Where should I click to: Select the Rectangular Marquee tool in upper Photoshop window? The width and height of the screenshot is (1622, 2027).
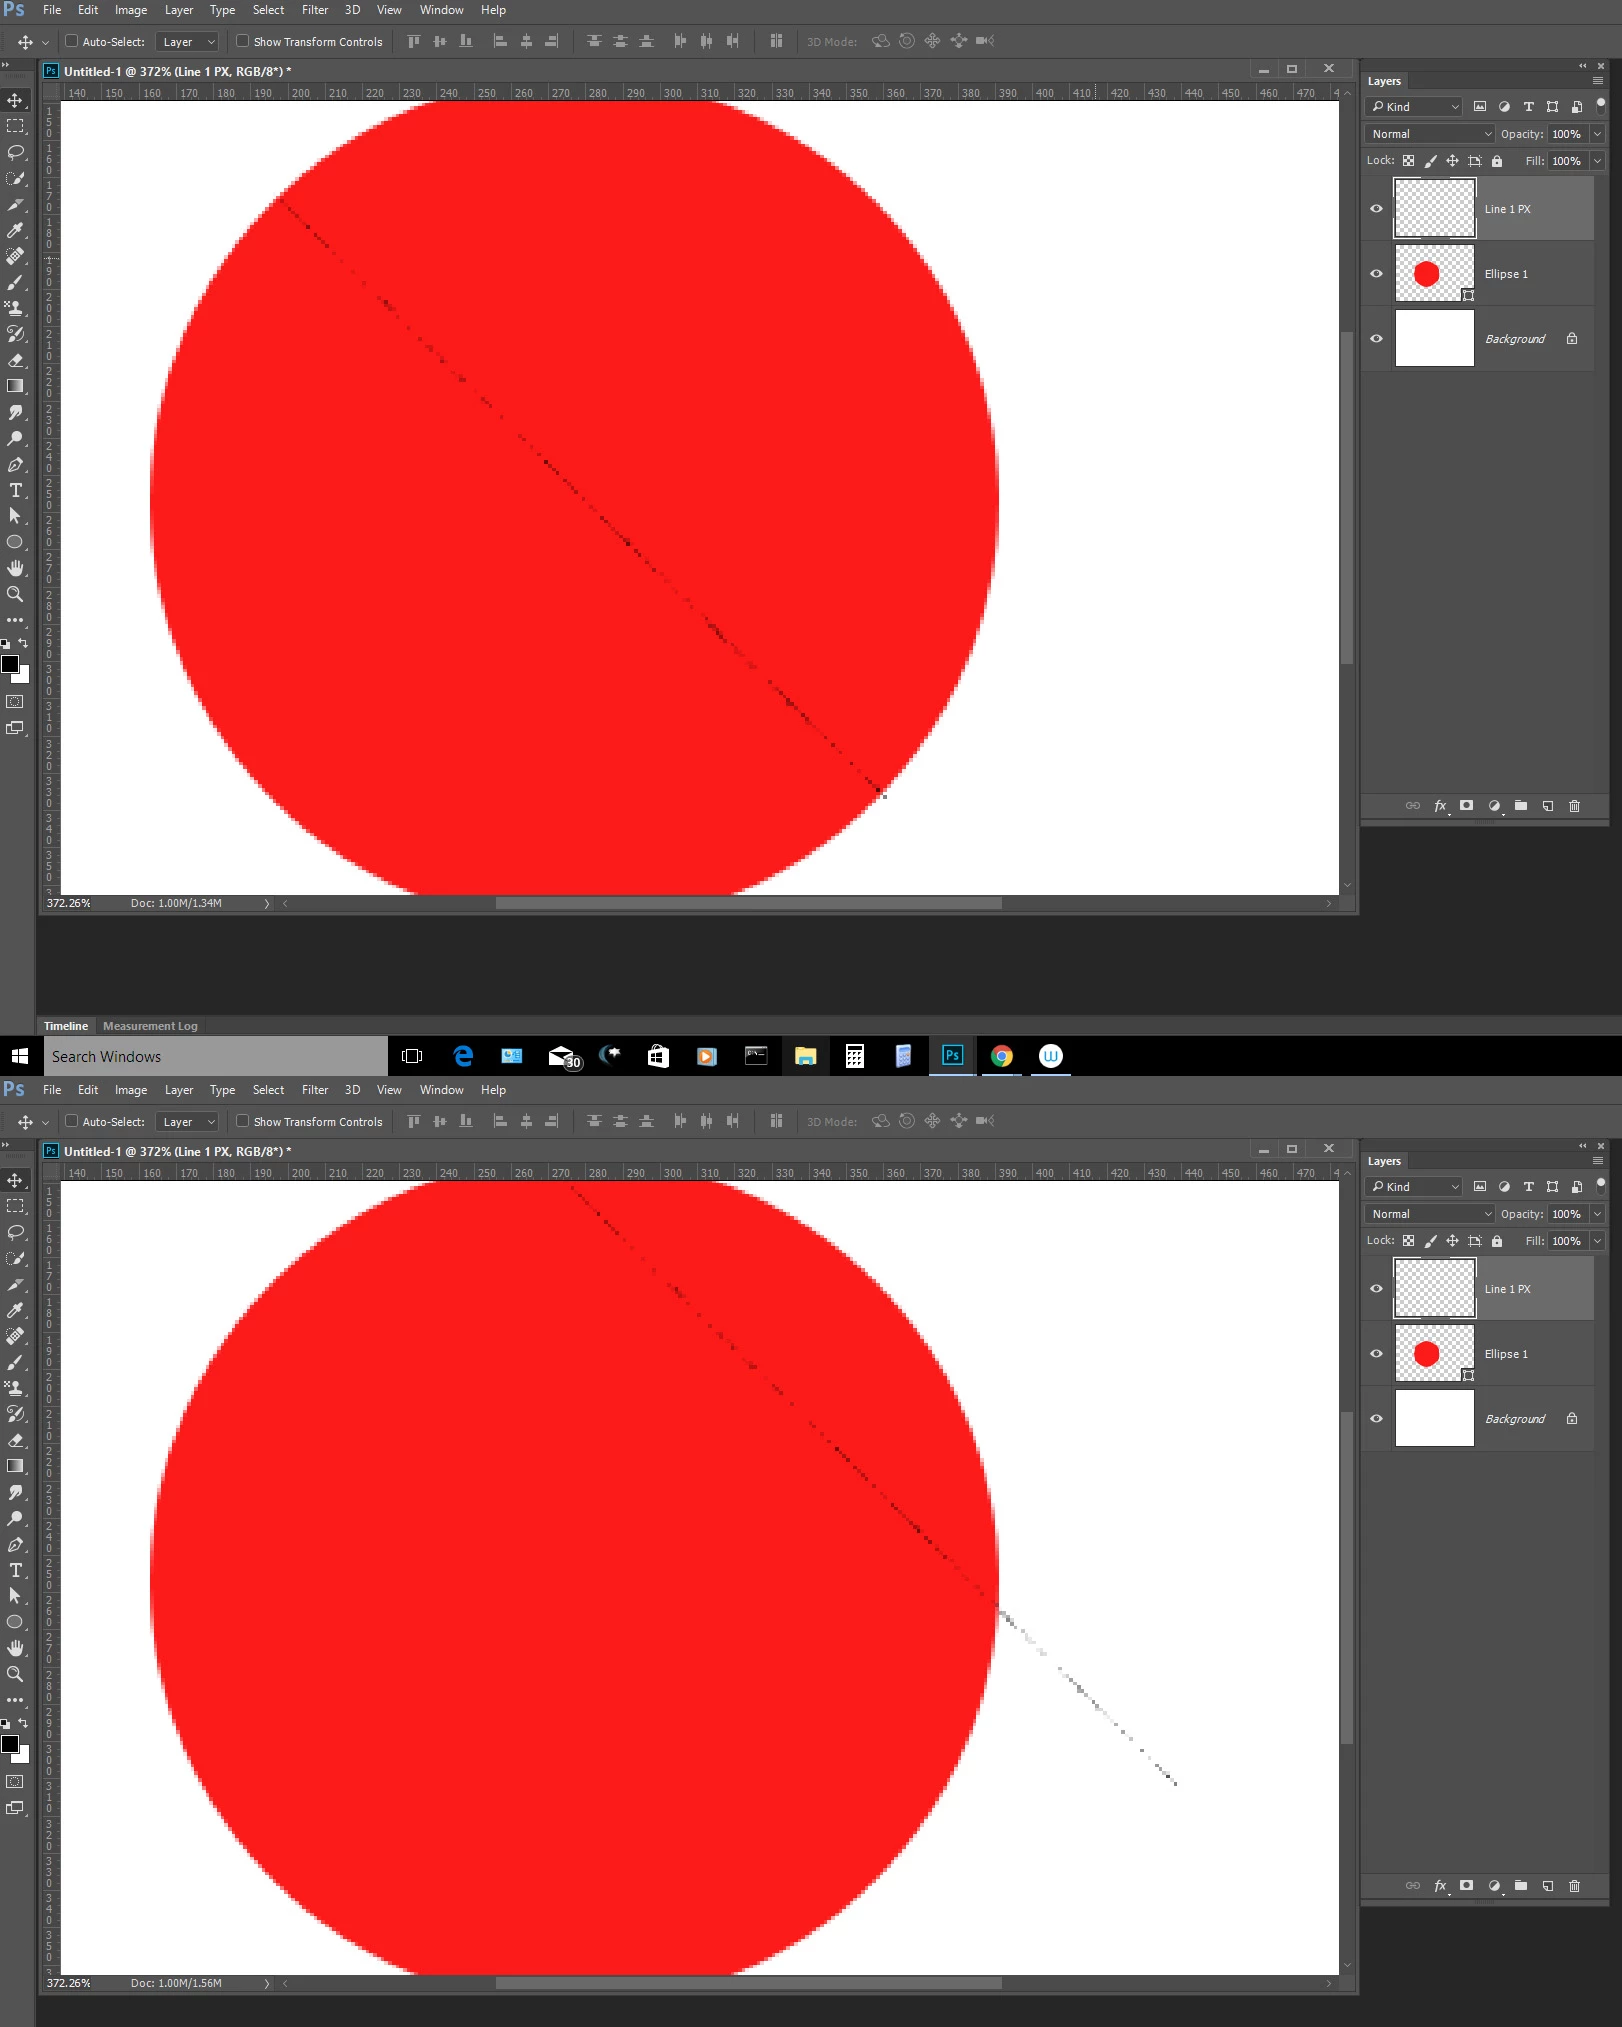tap(15, 126)
